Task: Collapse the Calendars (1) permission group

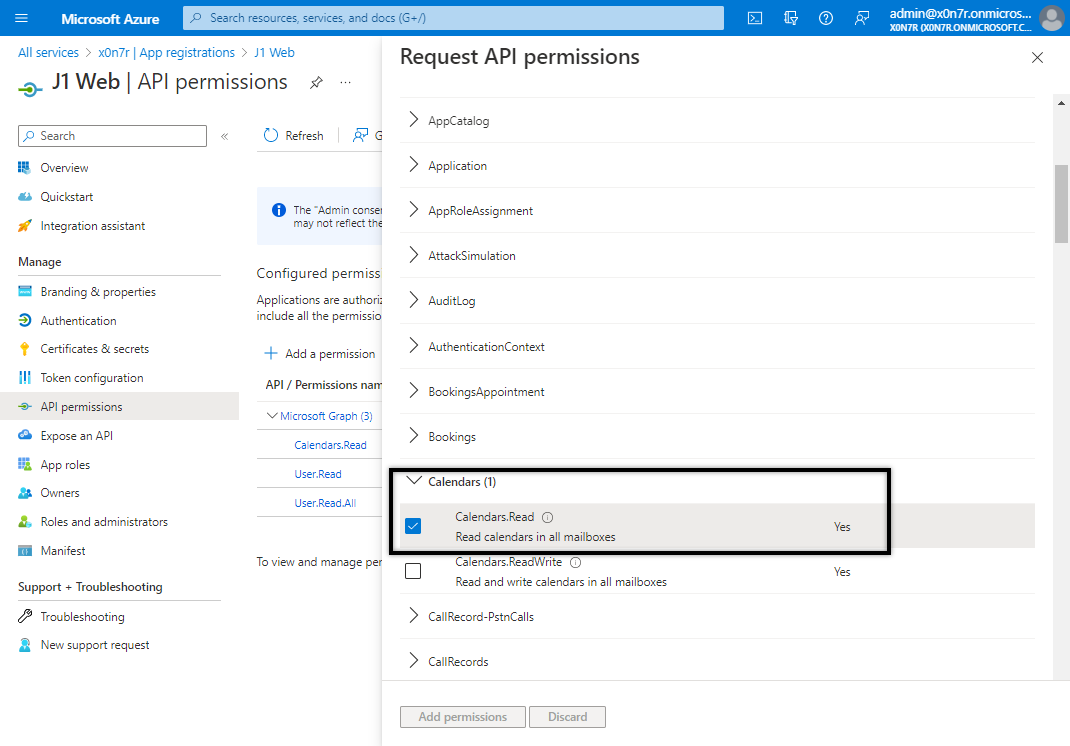Action: (x=414, y=481)
